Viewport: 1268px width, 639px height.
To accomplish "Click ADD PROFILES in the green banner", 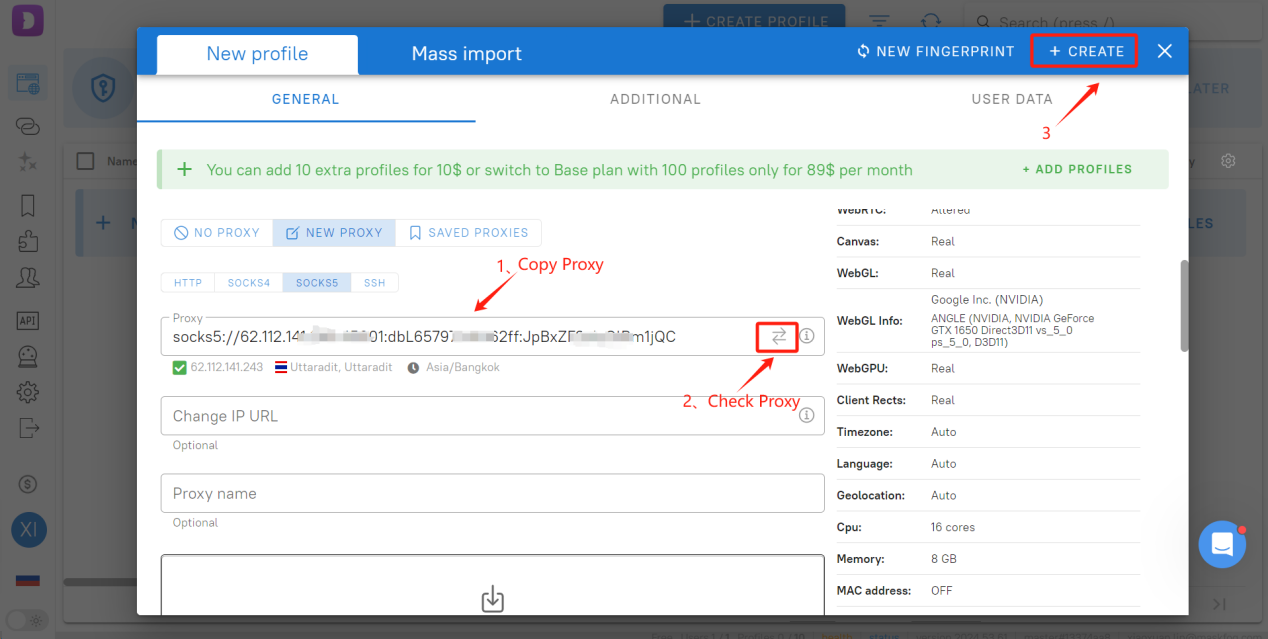I will tap(1077, 169).
